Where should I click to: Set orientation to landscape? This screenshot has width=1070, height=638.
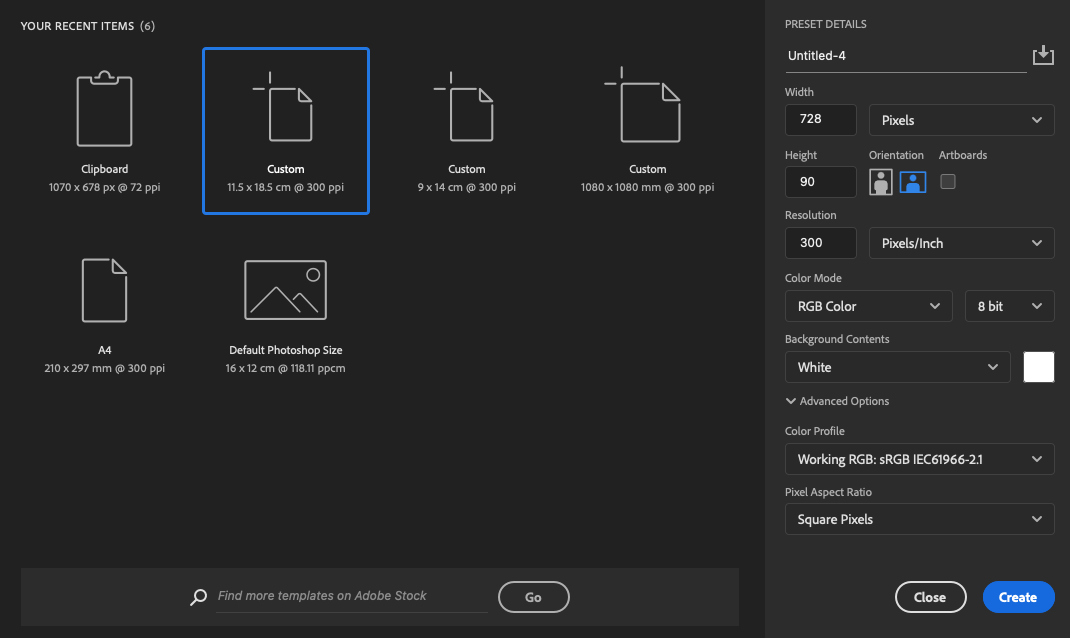(913, 182)
